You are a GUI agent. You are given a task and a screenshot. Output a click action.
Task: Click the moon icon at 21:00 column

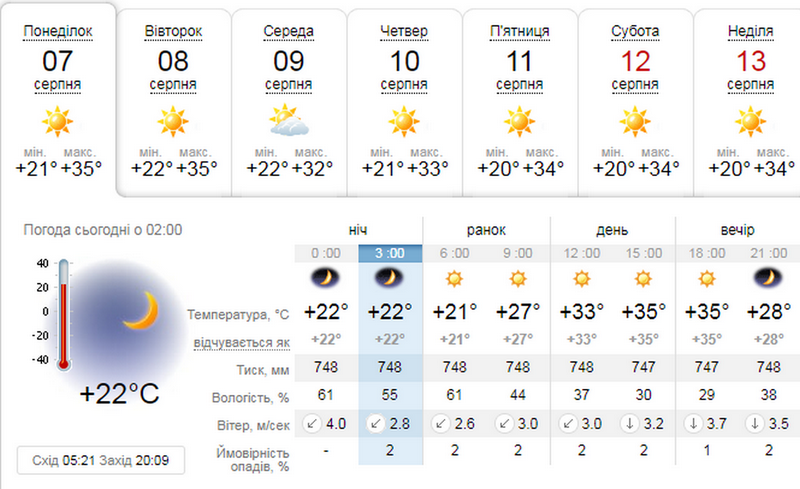pos(769,277)
